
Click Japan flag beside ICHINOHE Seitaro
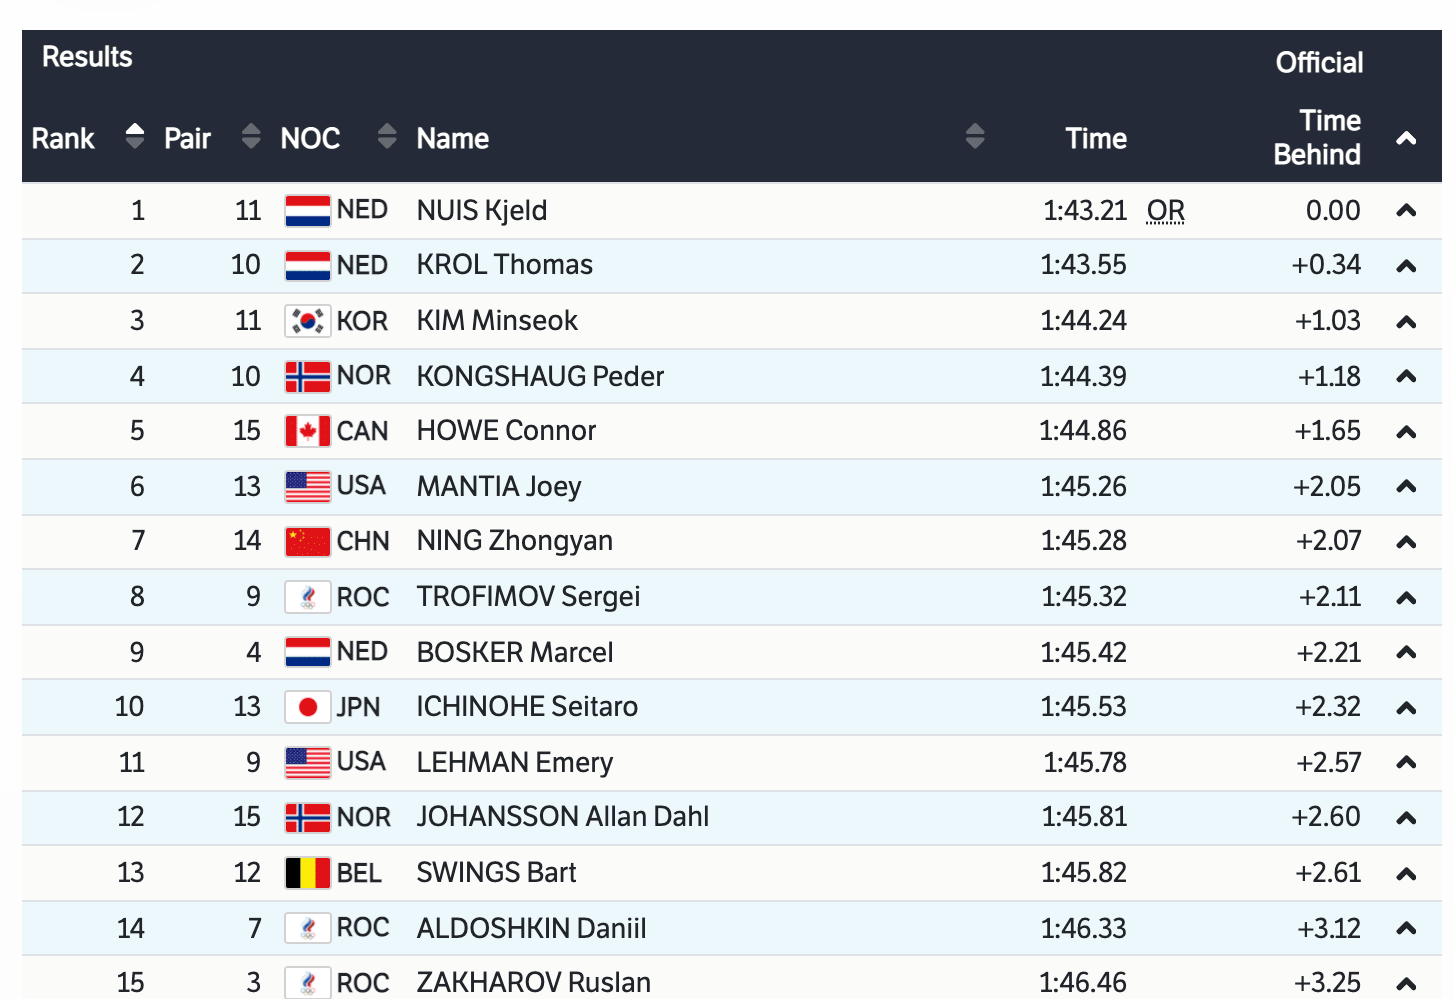pyautogui.click(x=307, y=707)
